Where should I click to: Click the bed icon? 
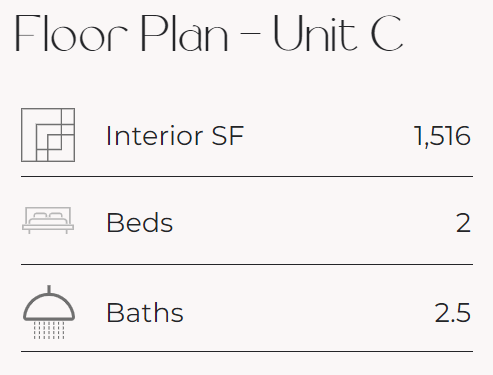pyautogui.click(x=48, y=220)
